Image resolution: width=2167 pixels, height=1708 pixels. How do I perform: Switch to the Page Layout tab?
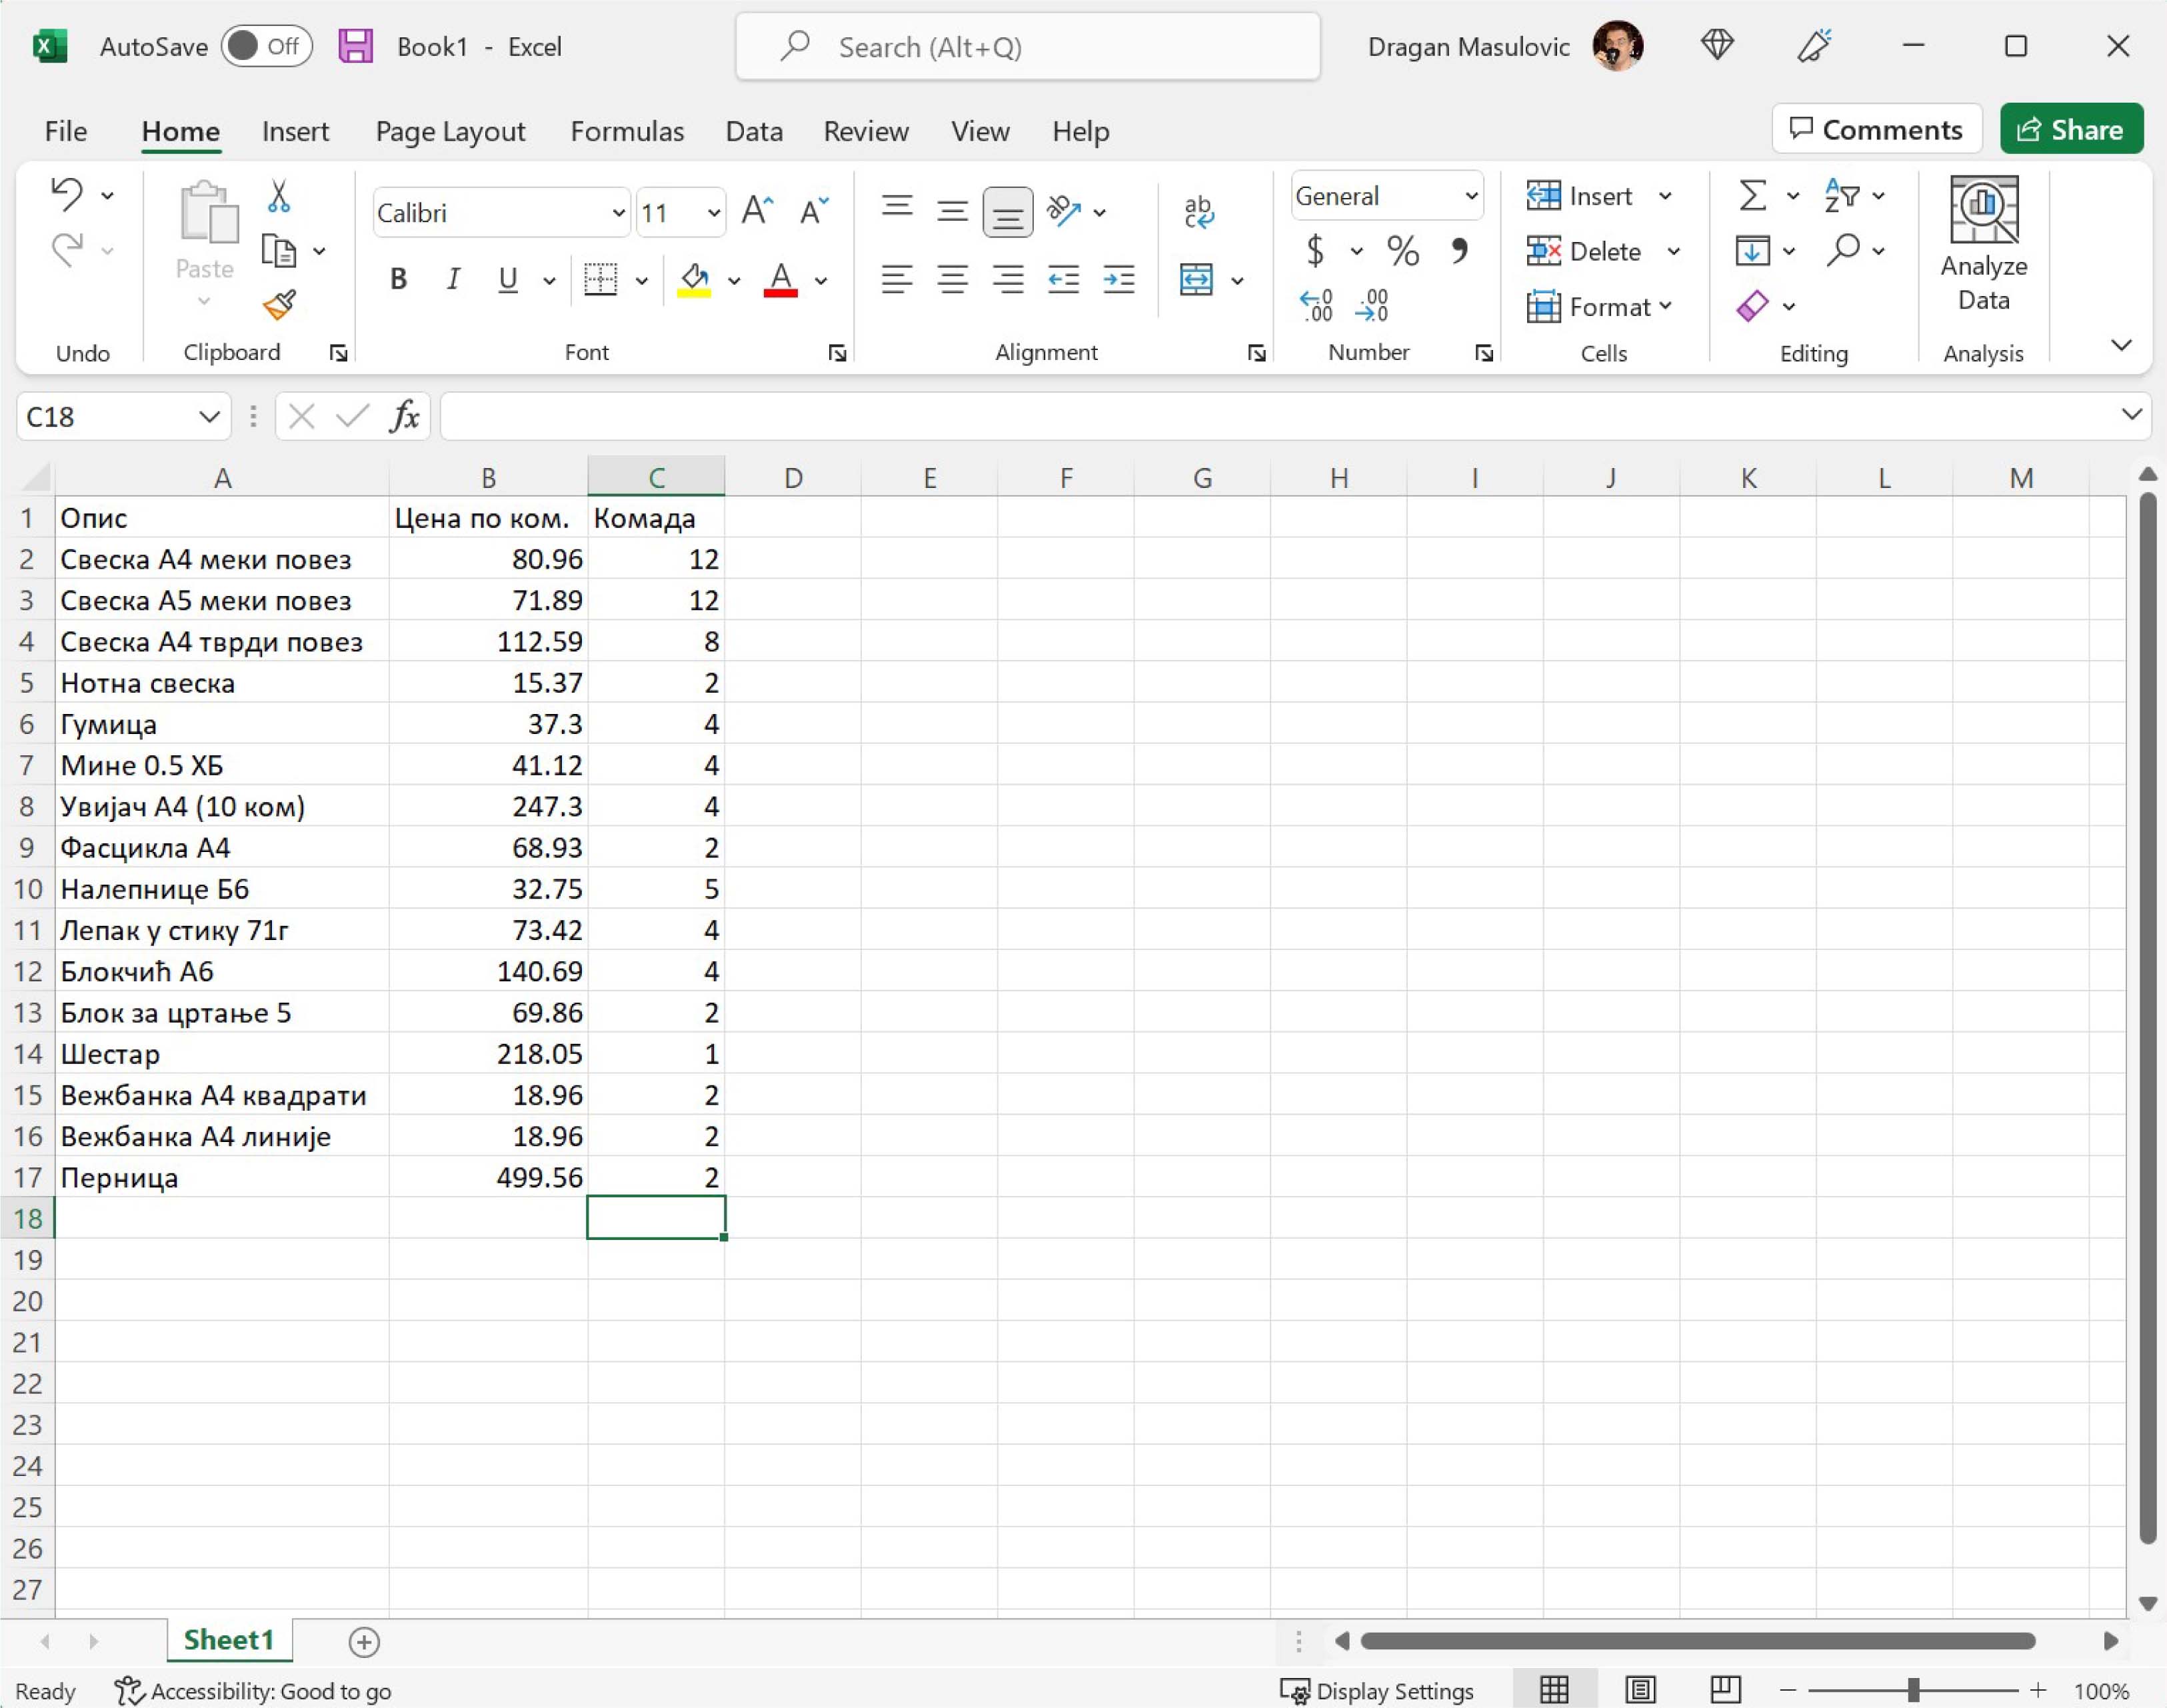tap(450, 131)
